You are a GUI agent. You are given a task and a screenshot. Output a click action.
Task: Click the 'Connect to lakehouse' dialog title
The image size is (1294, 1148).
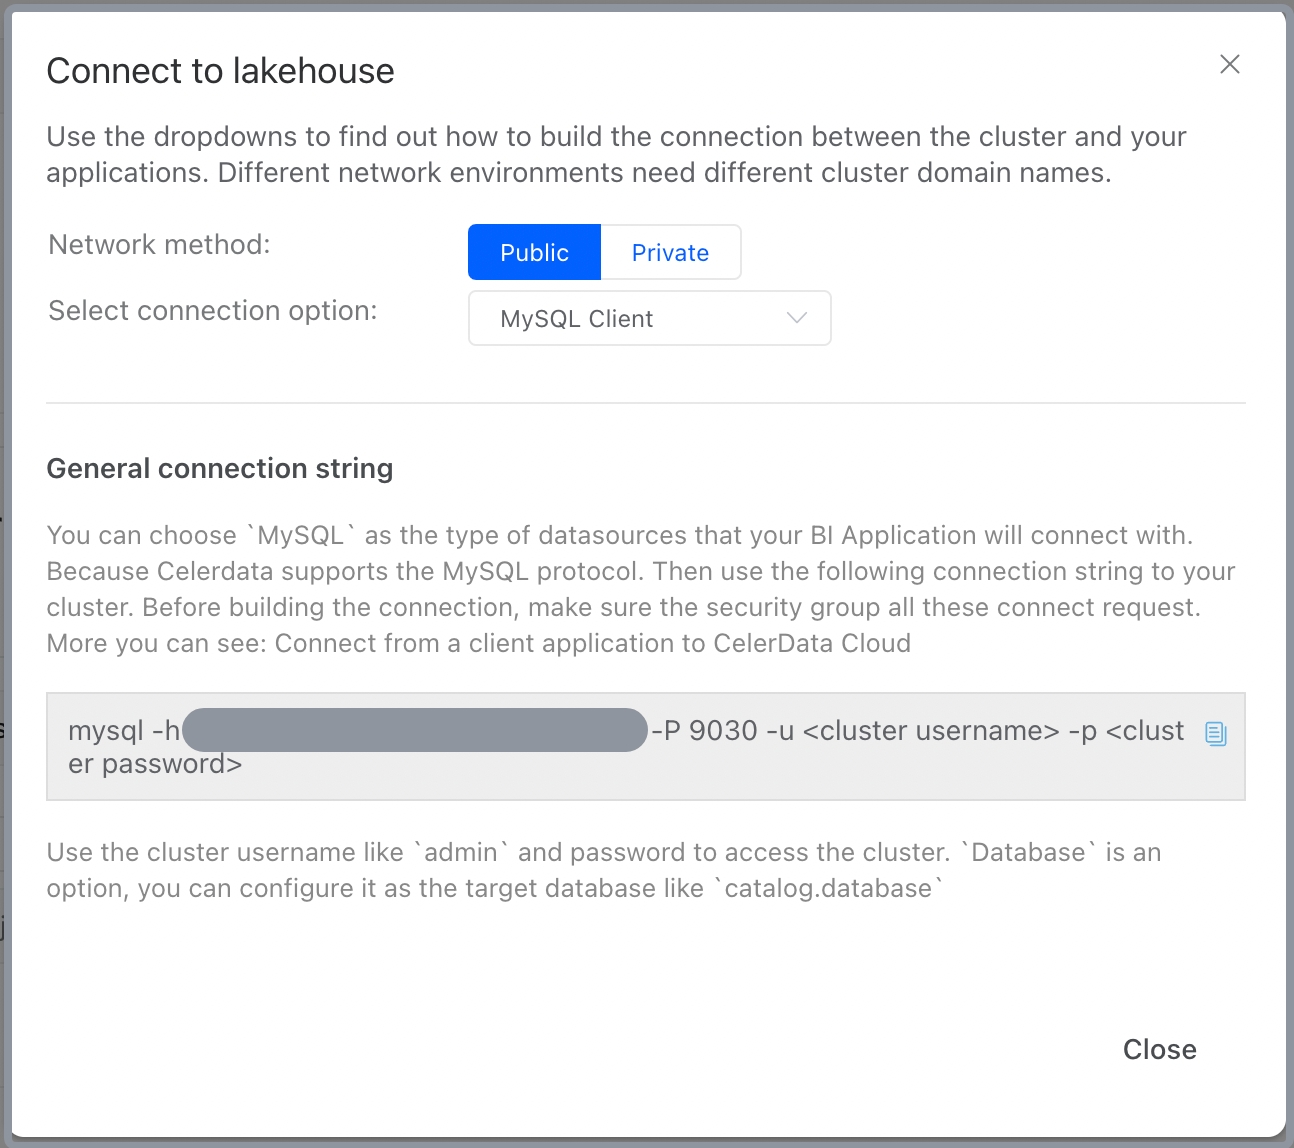click(x=220, y=71)
